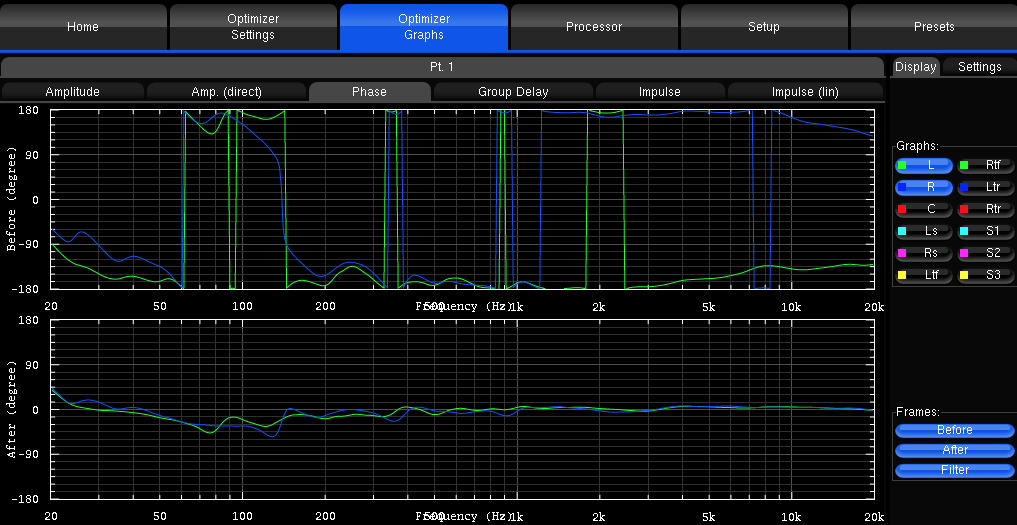Go to the Presets tab

pyautogui.click(x=933, y=27)
